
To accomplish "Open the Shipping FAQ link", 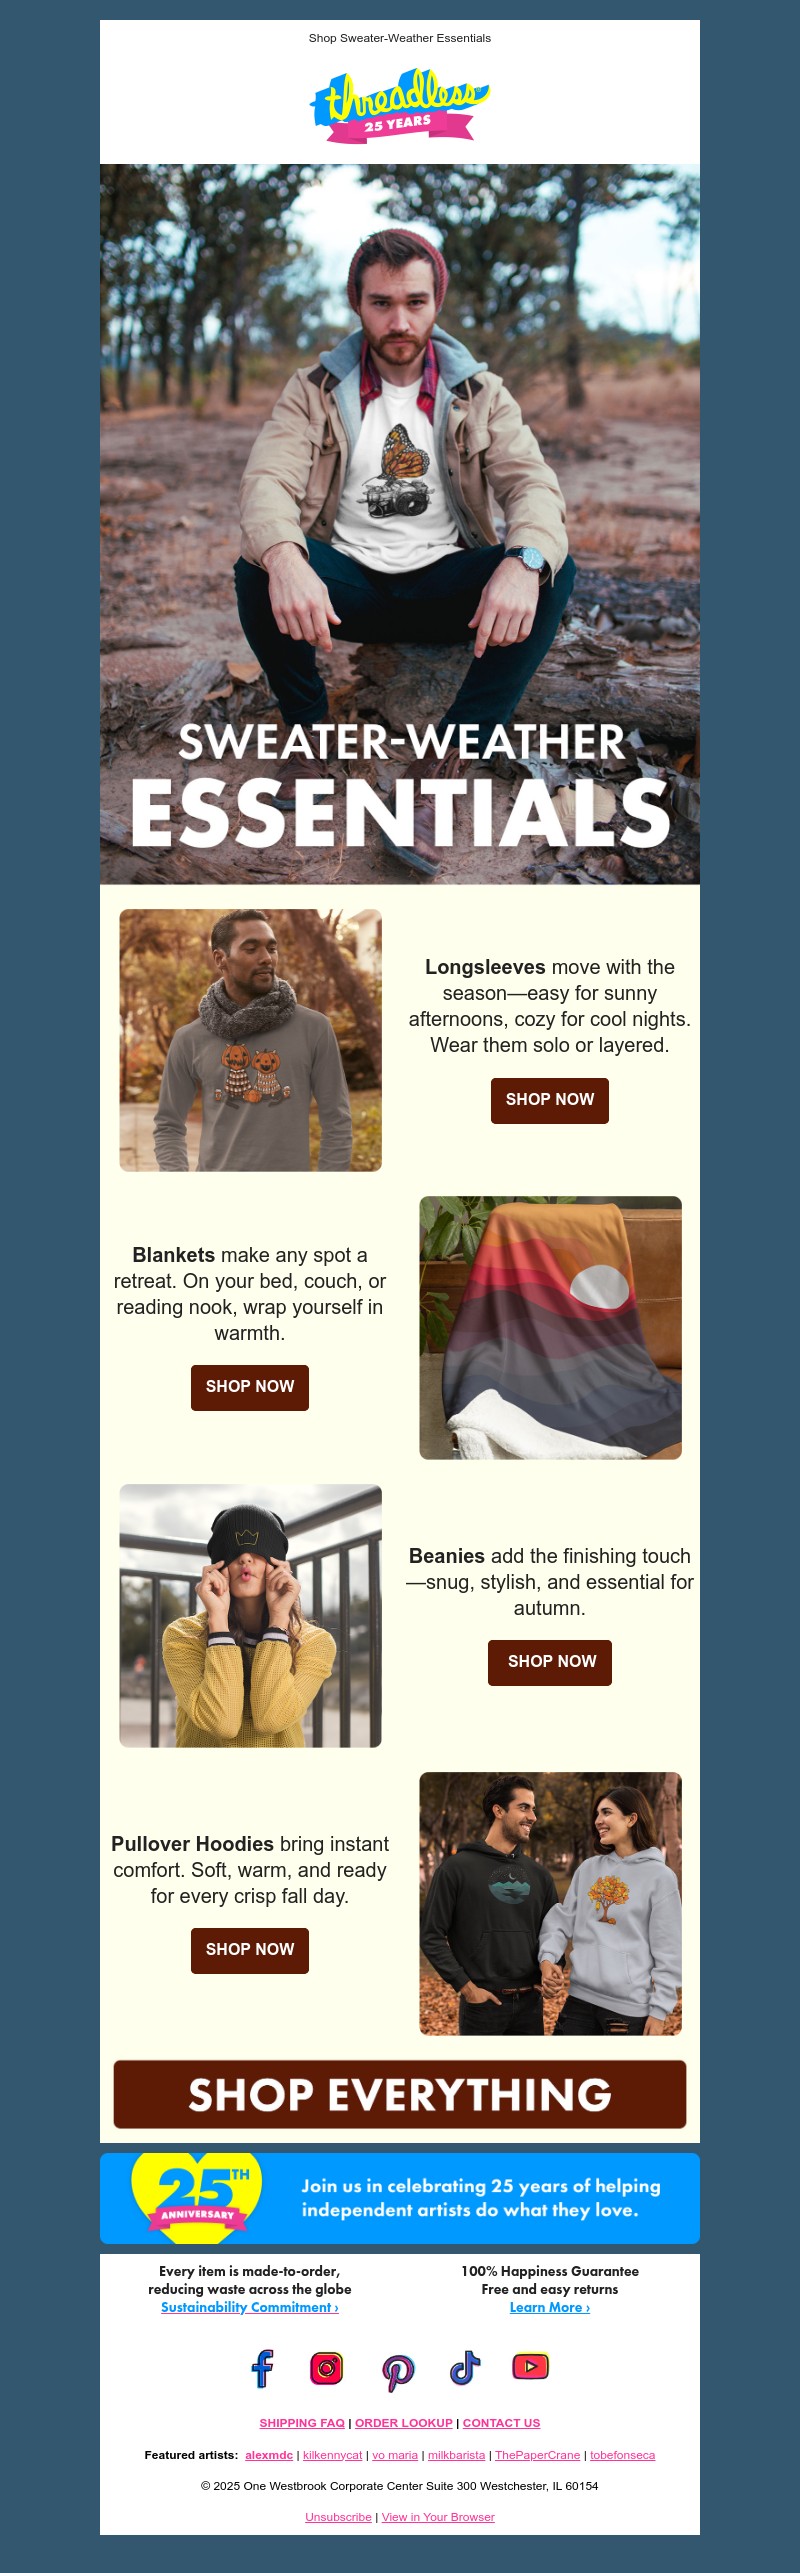I will point(302,2423).
